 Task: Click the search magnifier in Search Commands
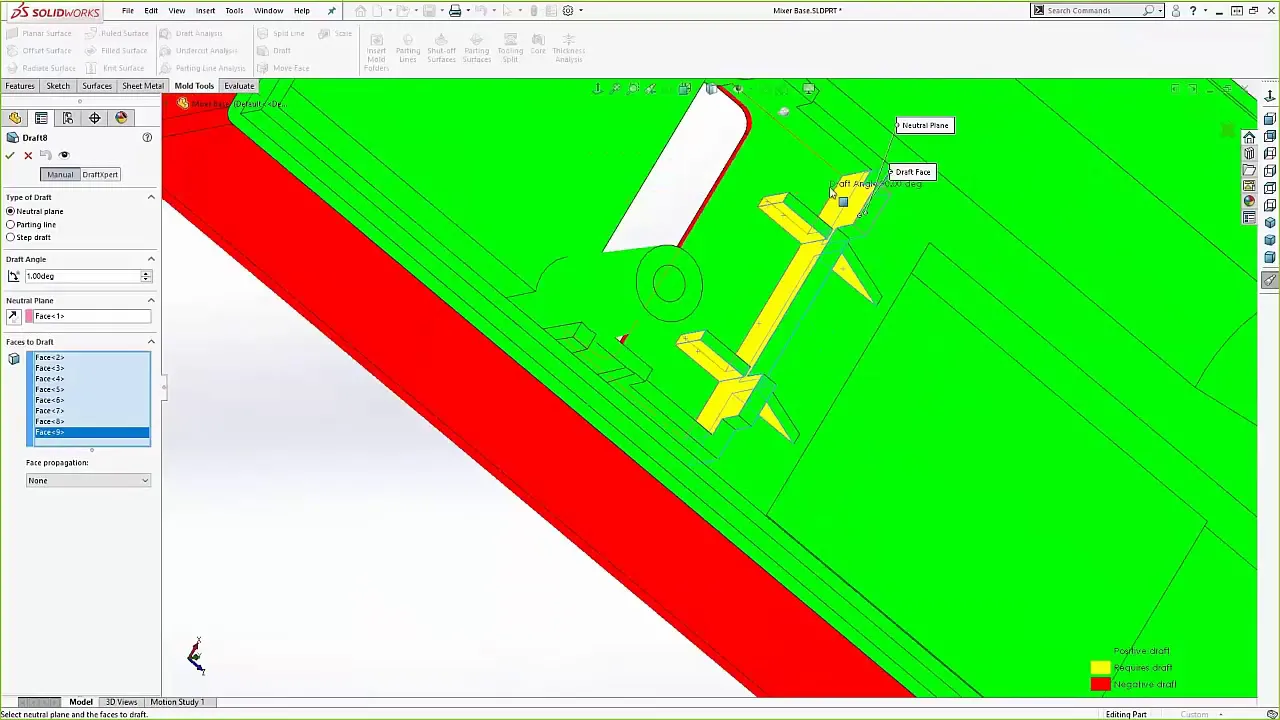tap(1148, 10)
